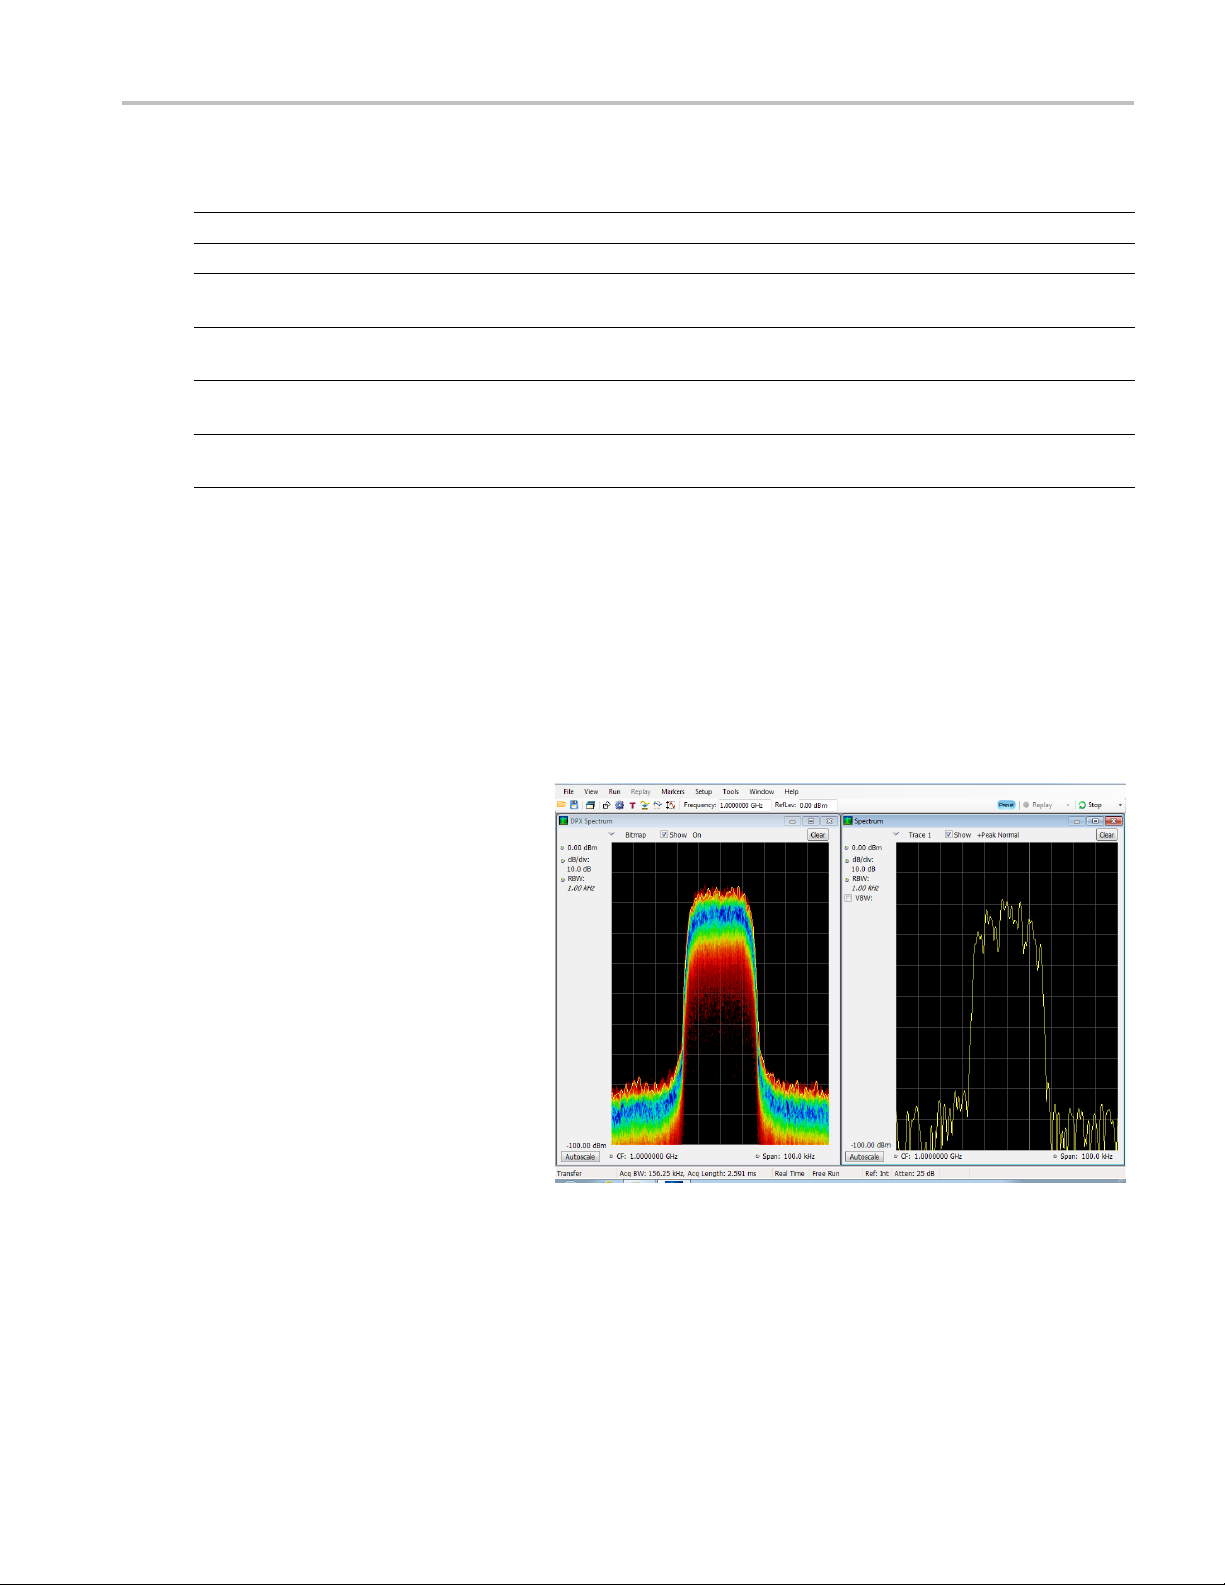Image resolution: width=1225 pixels, height=1585 pixels.
Task: Click the yellow Trace 1 spectrum graph
Action: tap(1007, 996)
